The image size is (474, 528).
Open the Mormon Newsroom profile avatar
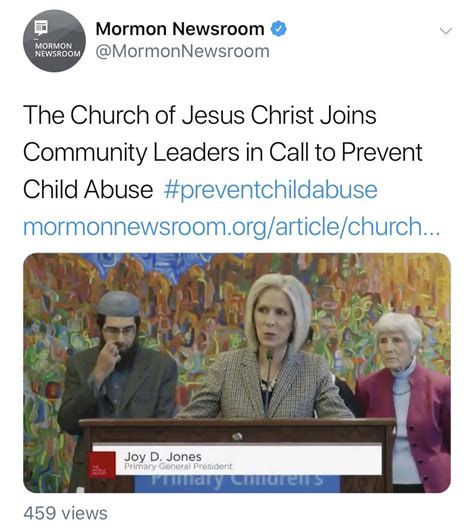(x=54, y=41)
